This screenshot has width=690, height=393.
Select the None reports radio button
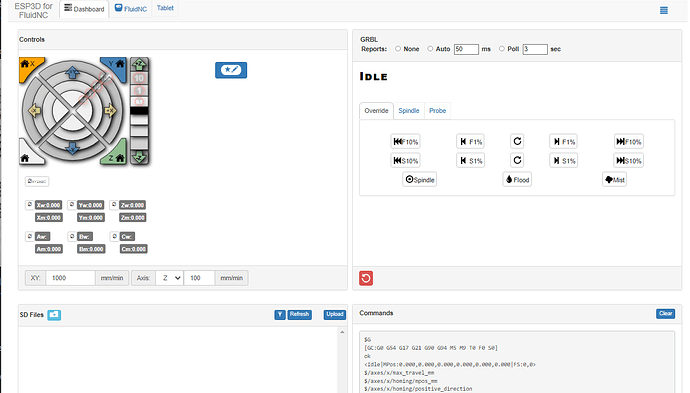click(x=398, y=49)
